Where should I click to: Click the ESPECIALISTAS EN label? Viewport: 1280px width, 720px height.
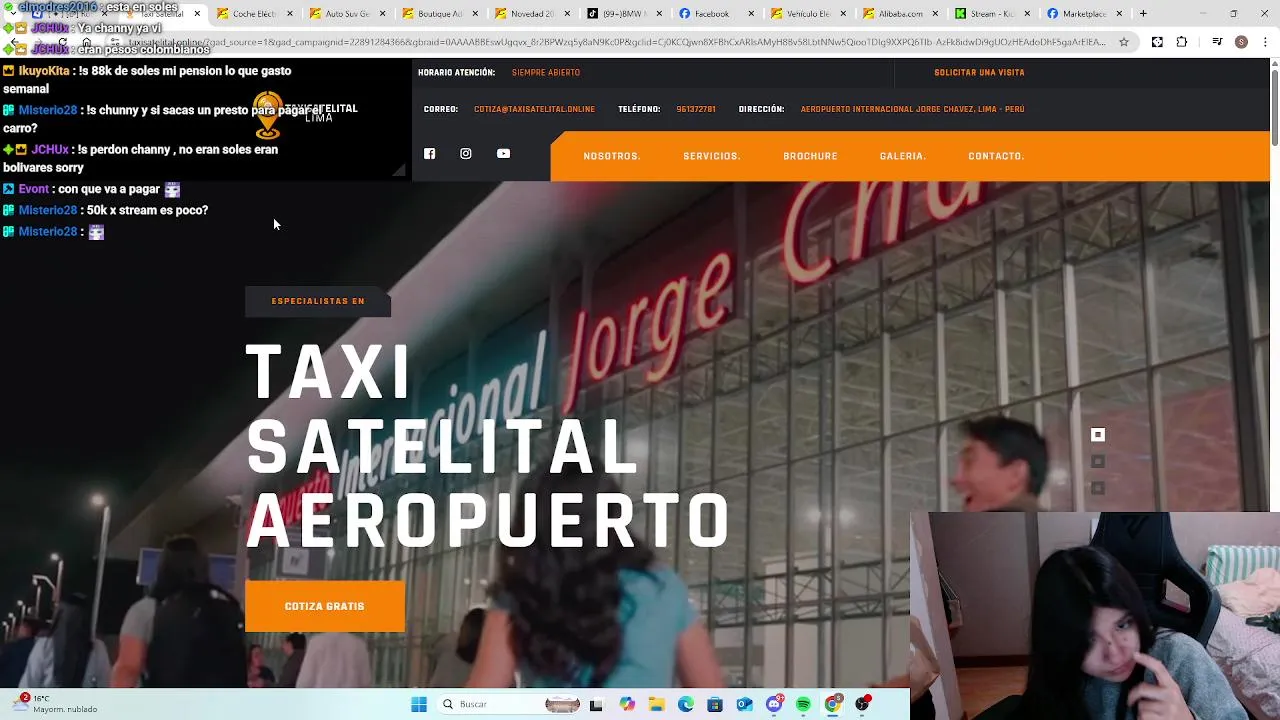coord(318,301)
